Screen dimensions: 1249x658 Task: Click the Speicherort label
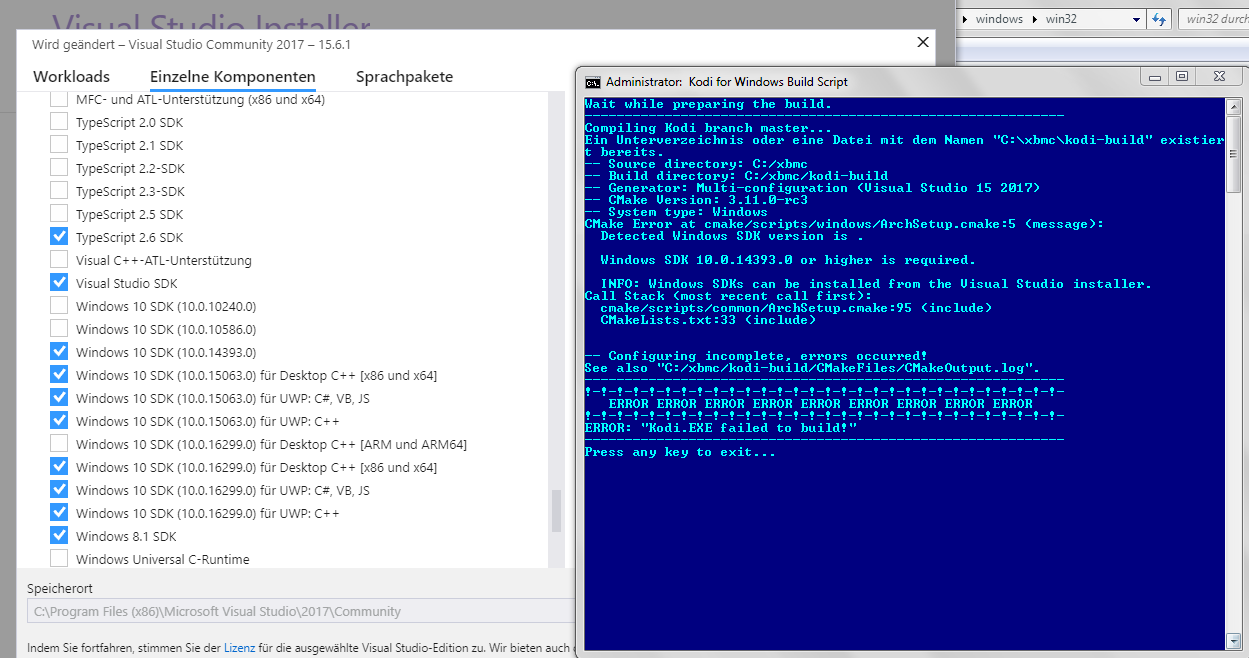click(x=60, y=589)
